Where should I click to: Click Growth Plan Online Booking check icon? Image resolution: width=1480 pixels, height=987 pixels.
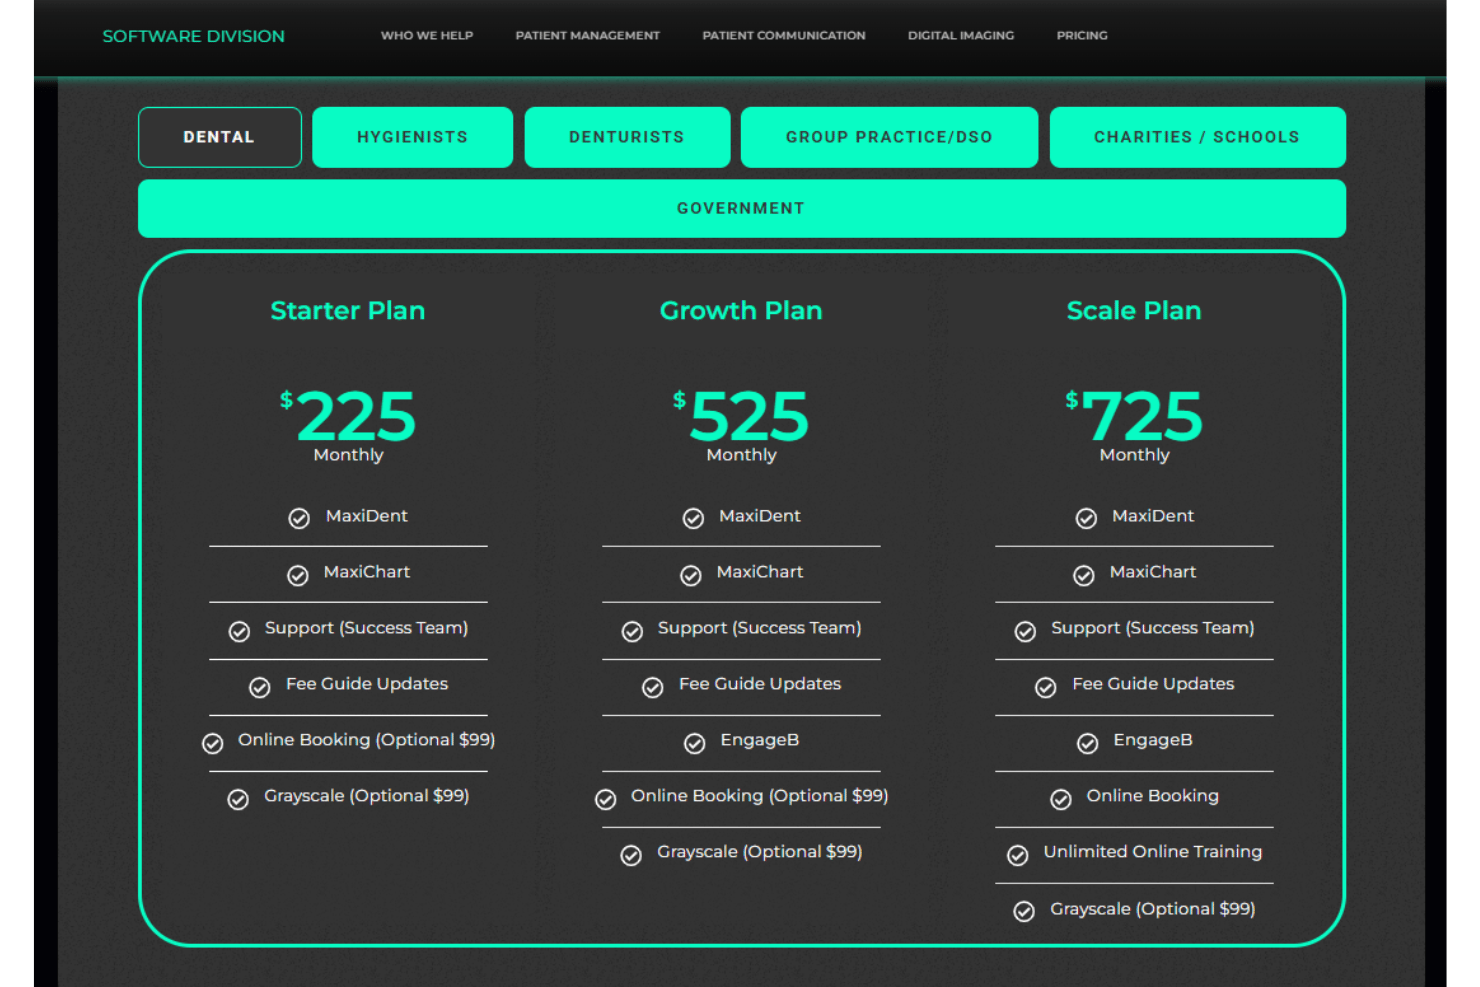point(606,799)
